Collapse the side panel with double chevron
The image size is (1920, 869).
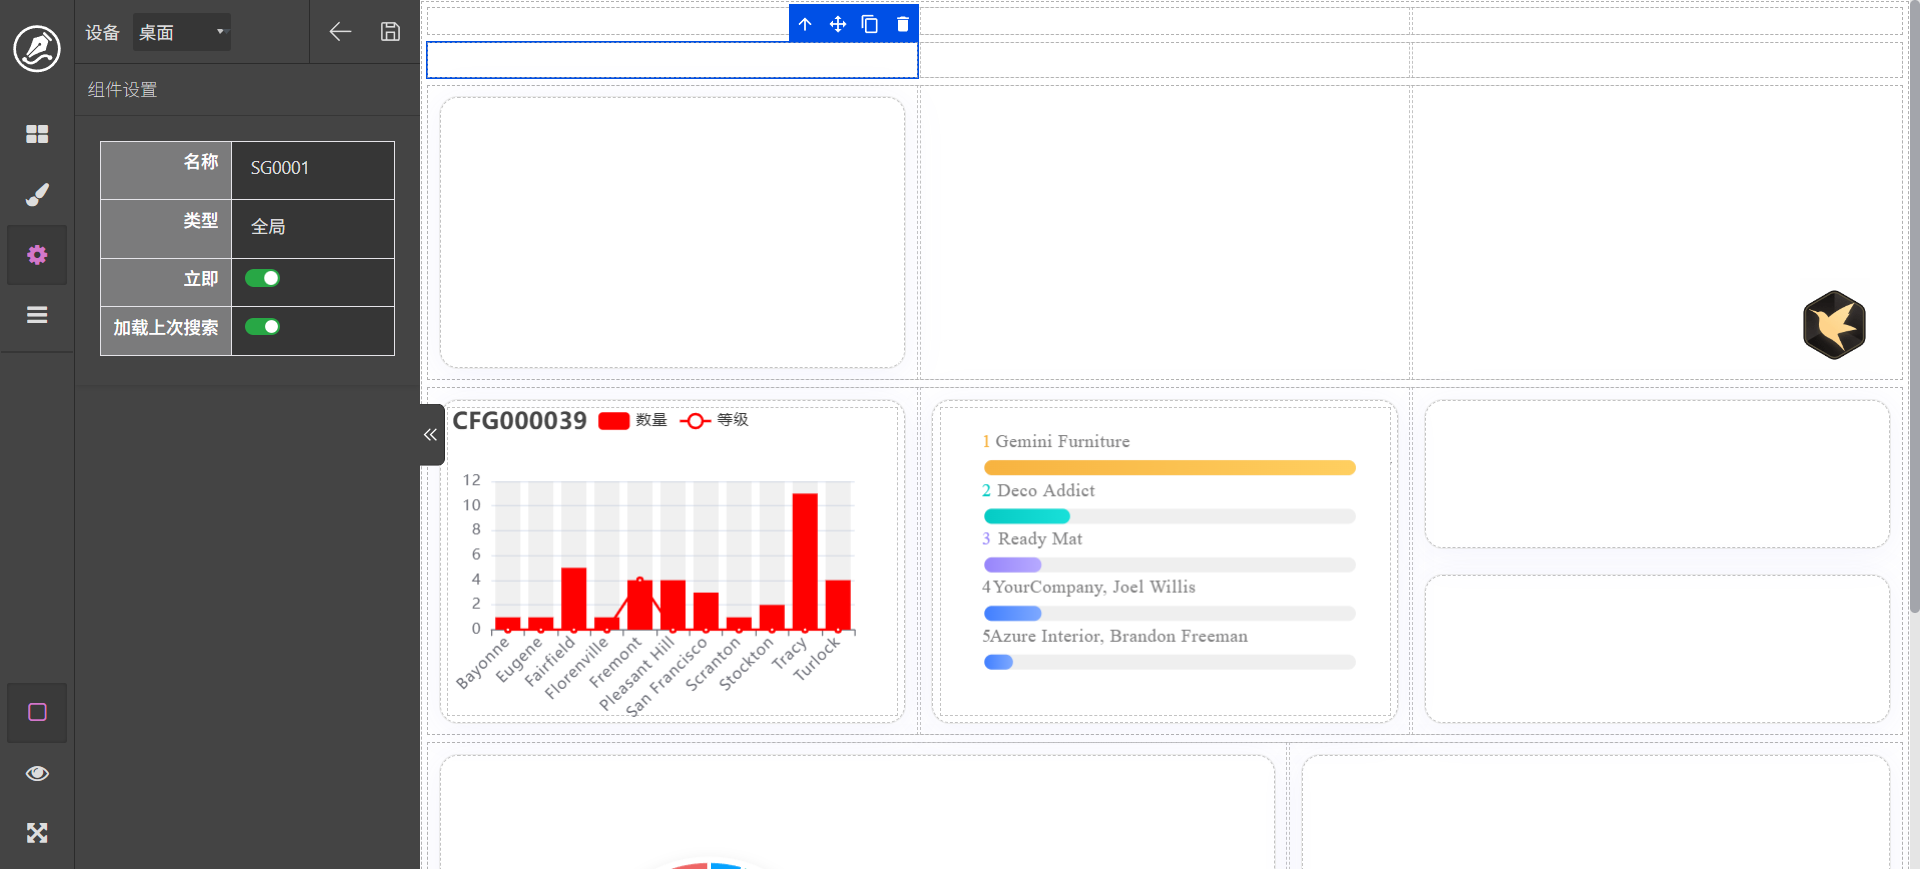pyautogui.click(x=431, y=435)
